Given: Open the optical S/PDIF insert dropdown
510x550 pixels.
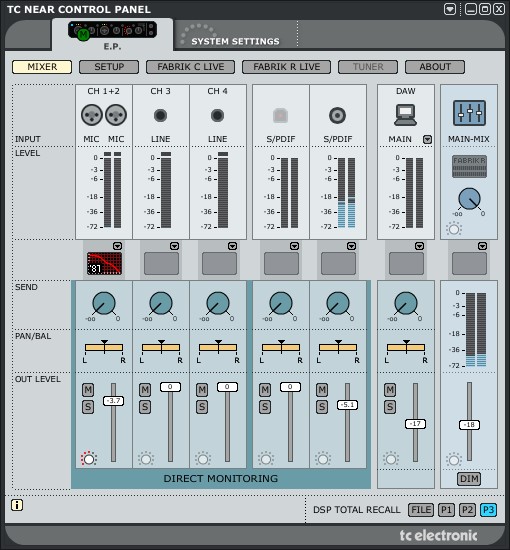Looking at the screenshot, I should 294,246.
